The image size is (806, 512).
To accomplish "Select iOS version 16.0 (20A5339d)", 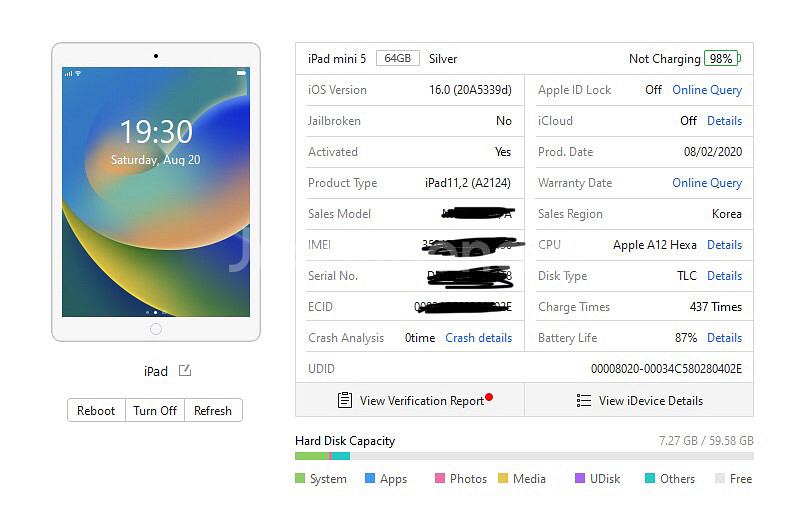I will [470, 90].
